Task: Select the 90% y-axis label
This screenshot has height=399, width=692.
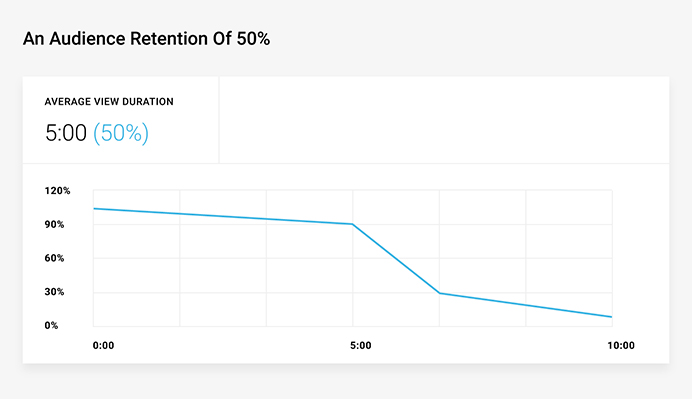Action: point(54,224)
